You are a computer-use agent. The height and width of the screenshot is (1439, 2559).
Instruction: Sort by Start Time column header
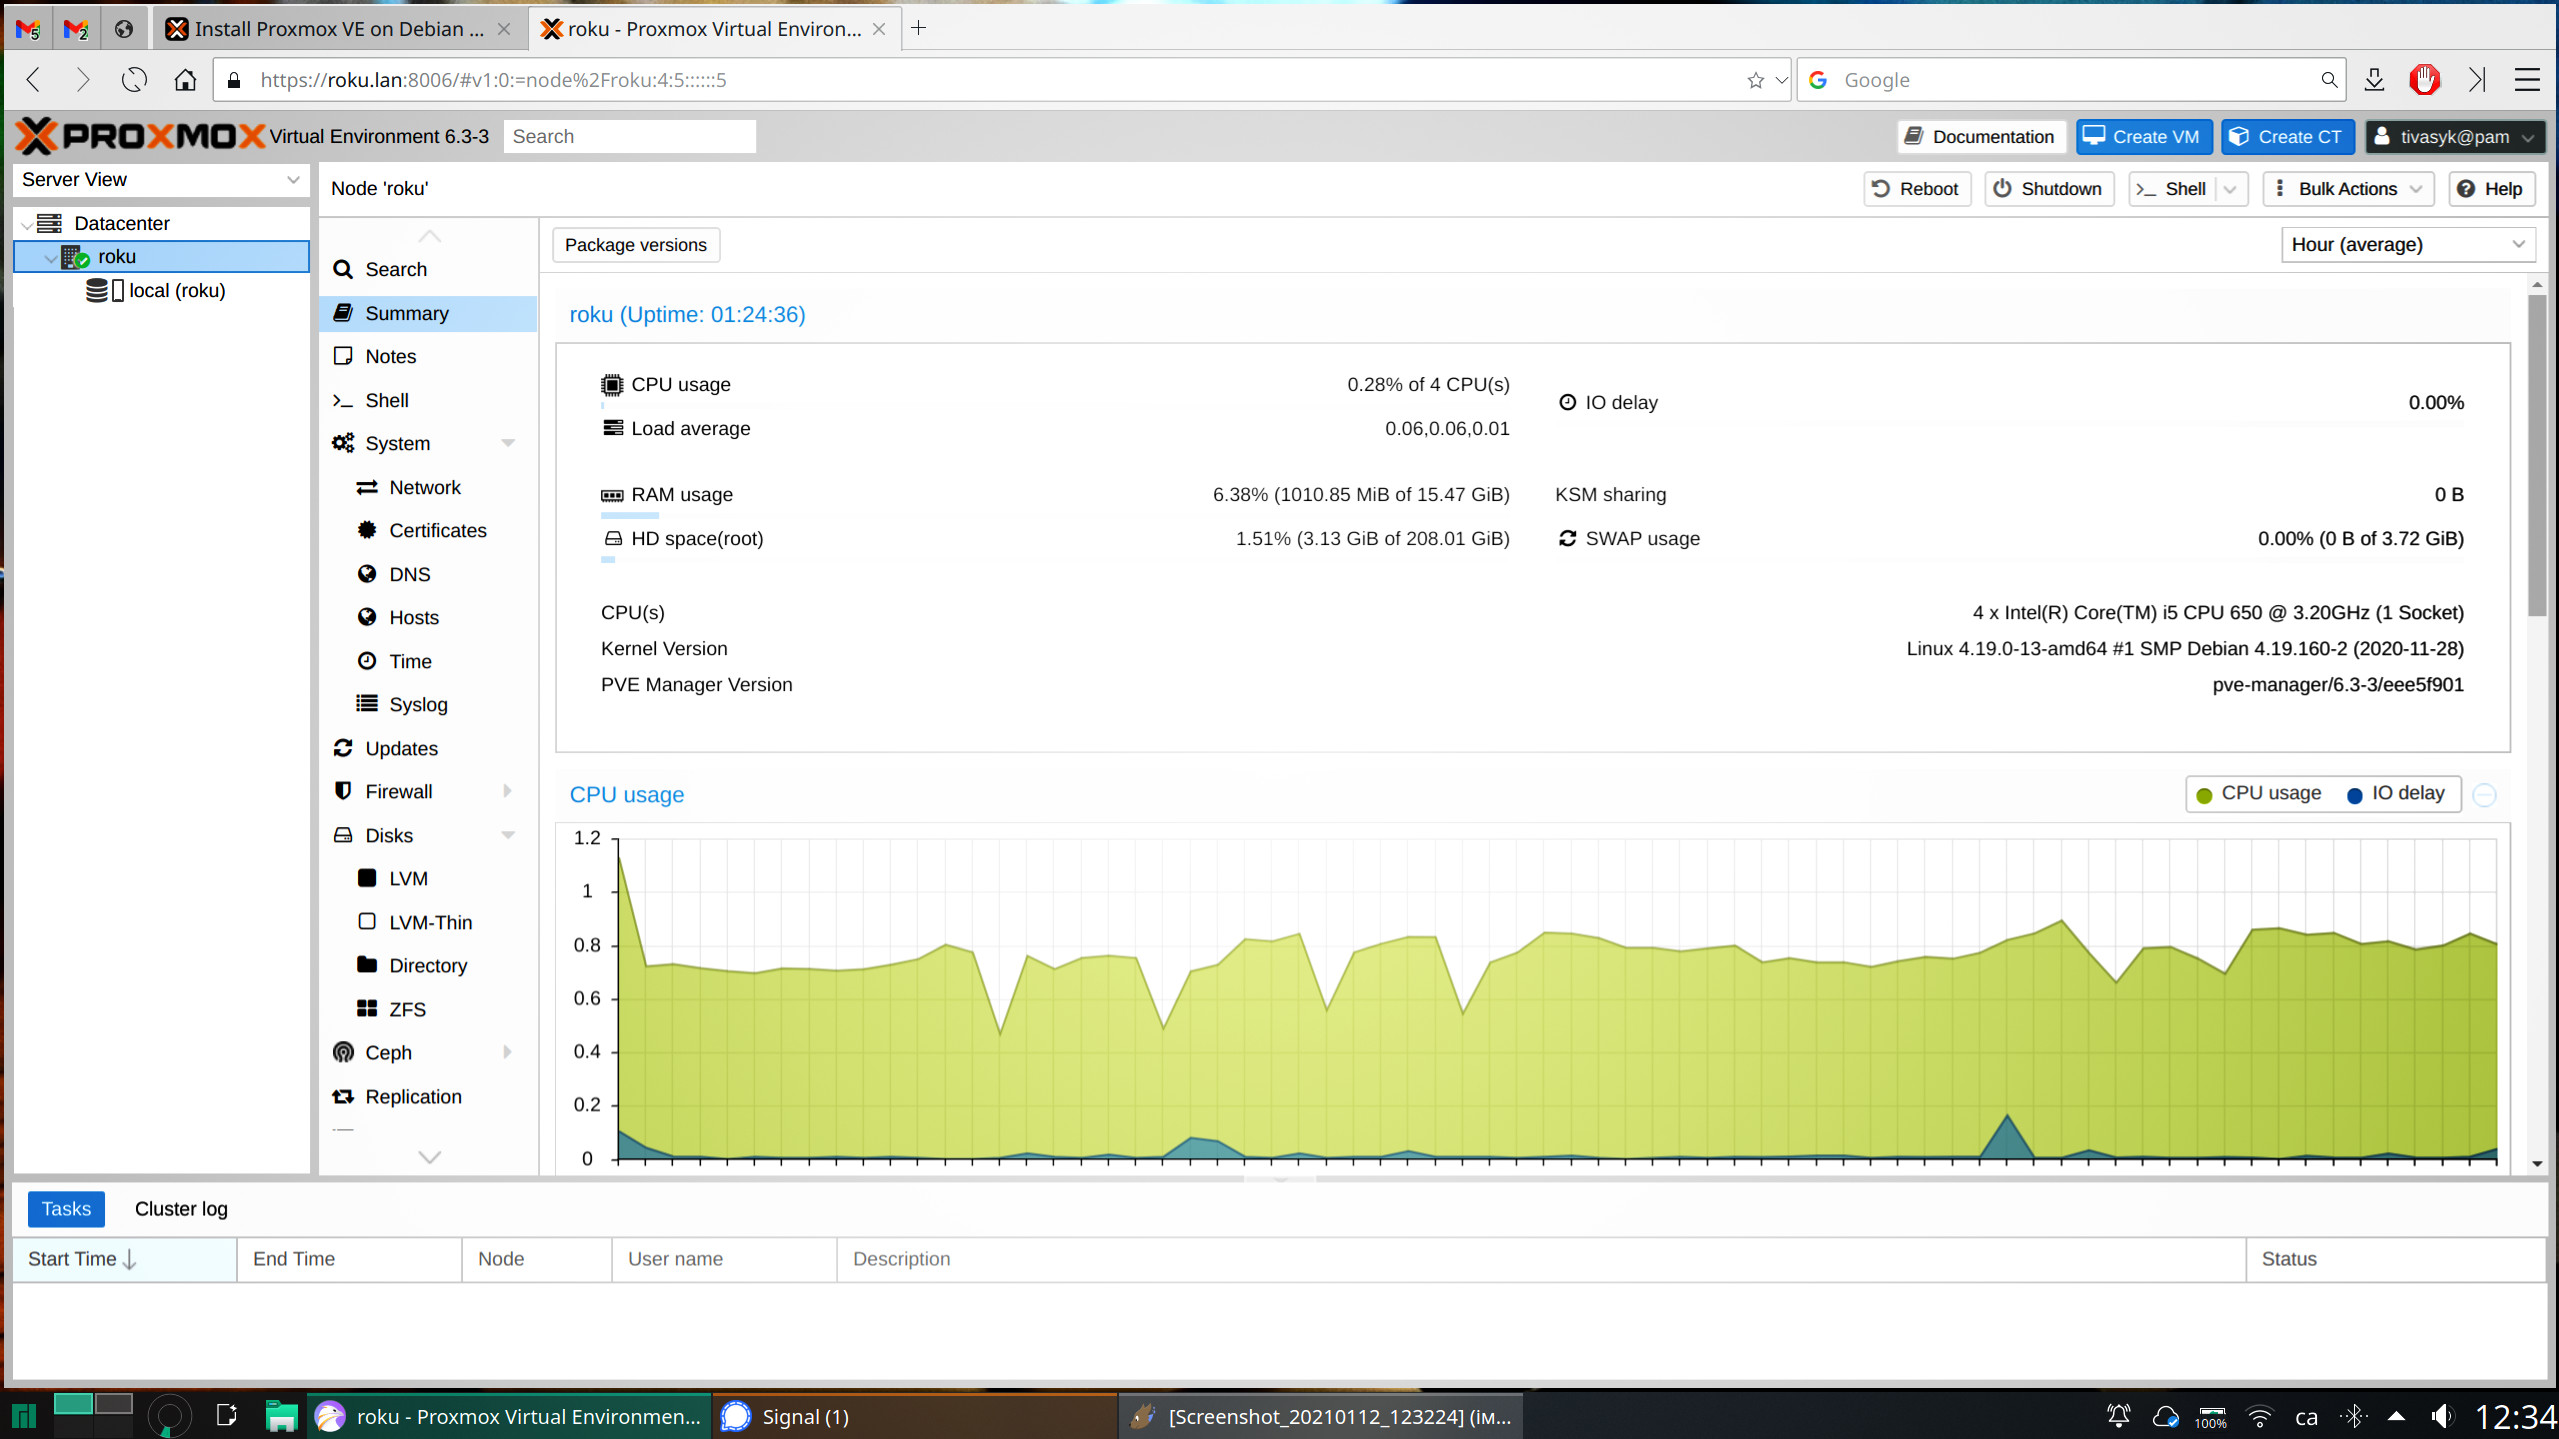124,1259
